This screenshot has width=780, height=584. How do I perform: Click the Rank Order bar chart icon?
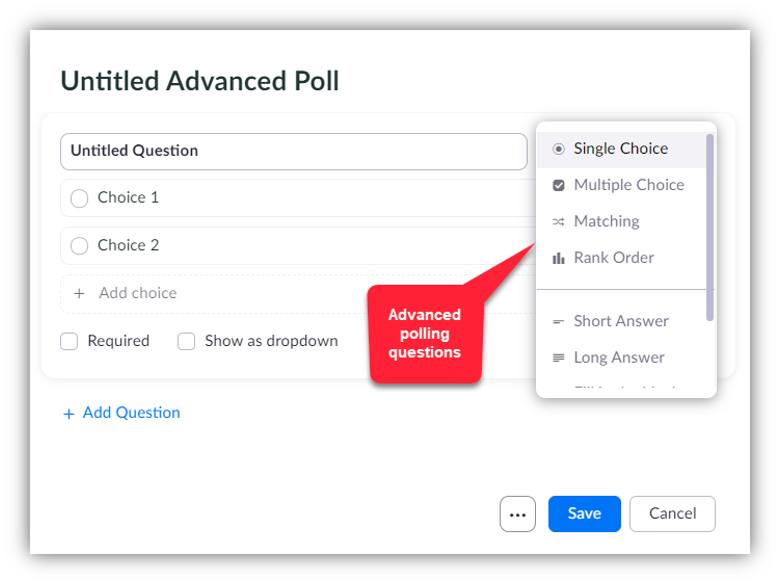tap(558, 258)
